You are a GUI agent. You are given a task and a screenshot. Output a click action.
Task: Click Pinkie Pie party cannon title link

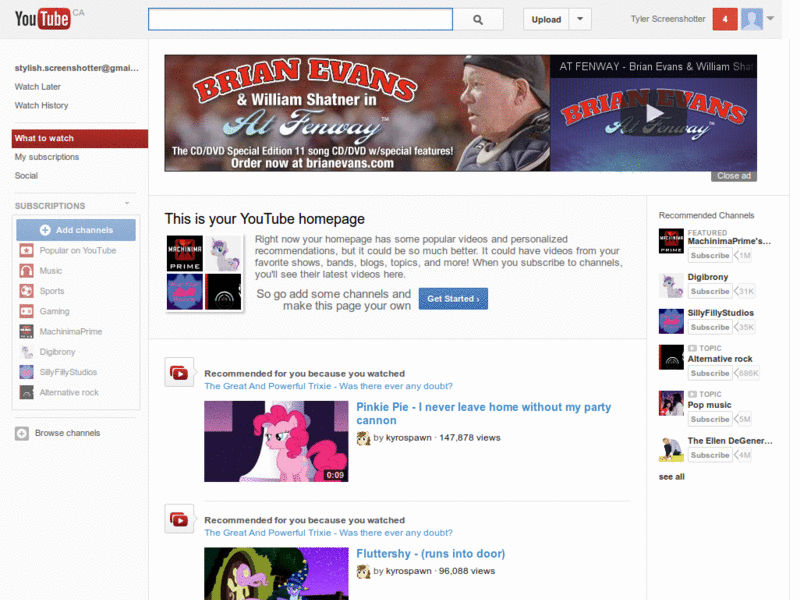(x=483, y=414)
